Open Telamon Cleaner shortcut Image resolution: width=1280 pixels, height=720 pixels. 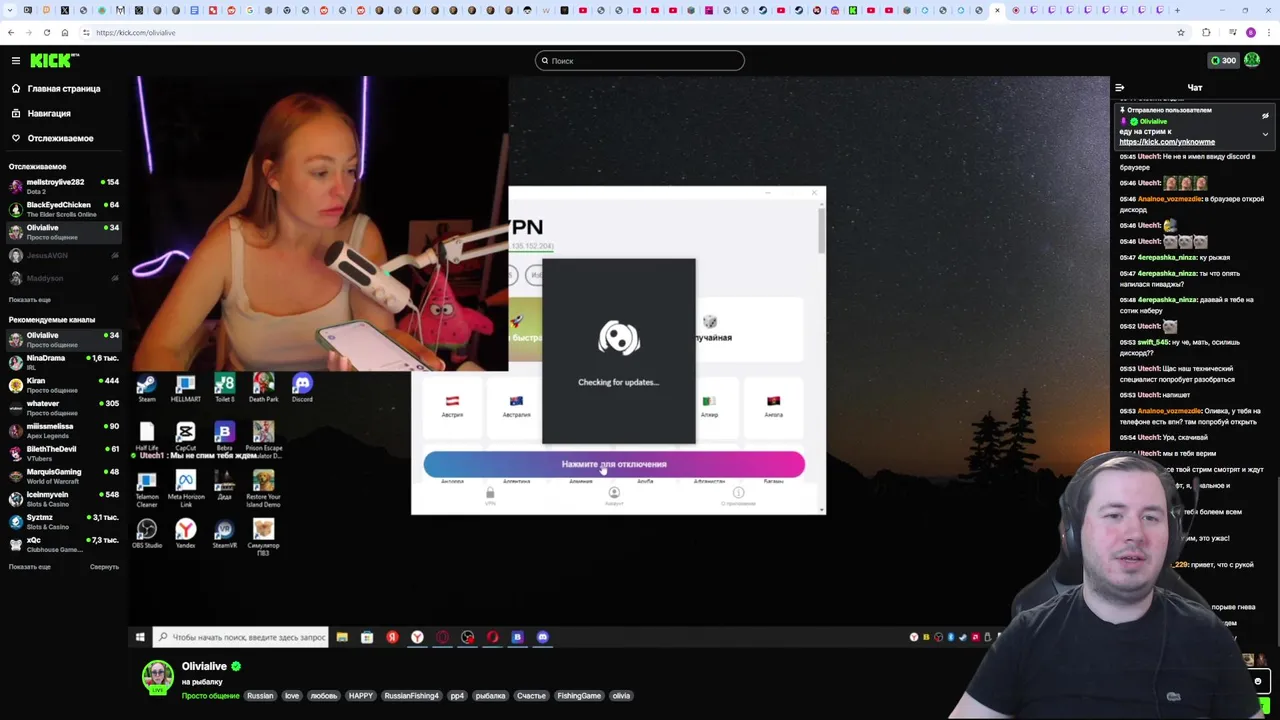[x=147, y=488]
